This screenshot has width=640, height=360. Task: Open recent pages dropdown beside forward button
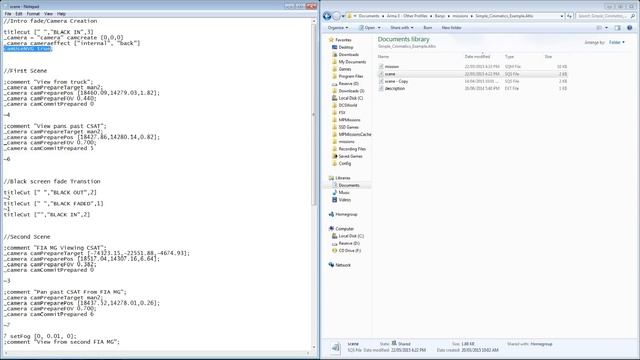coord(343,16)
